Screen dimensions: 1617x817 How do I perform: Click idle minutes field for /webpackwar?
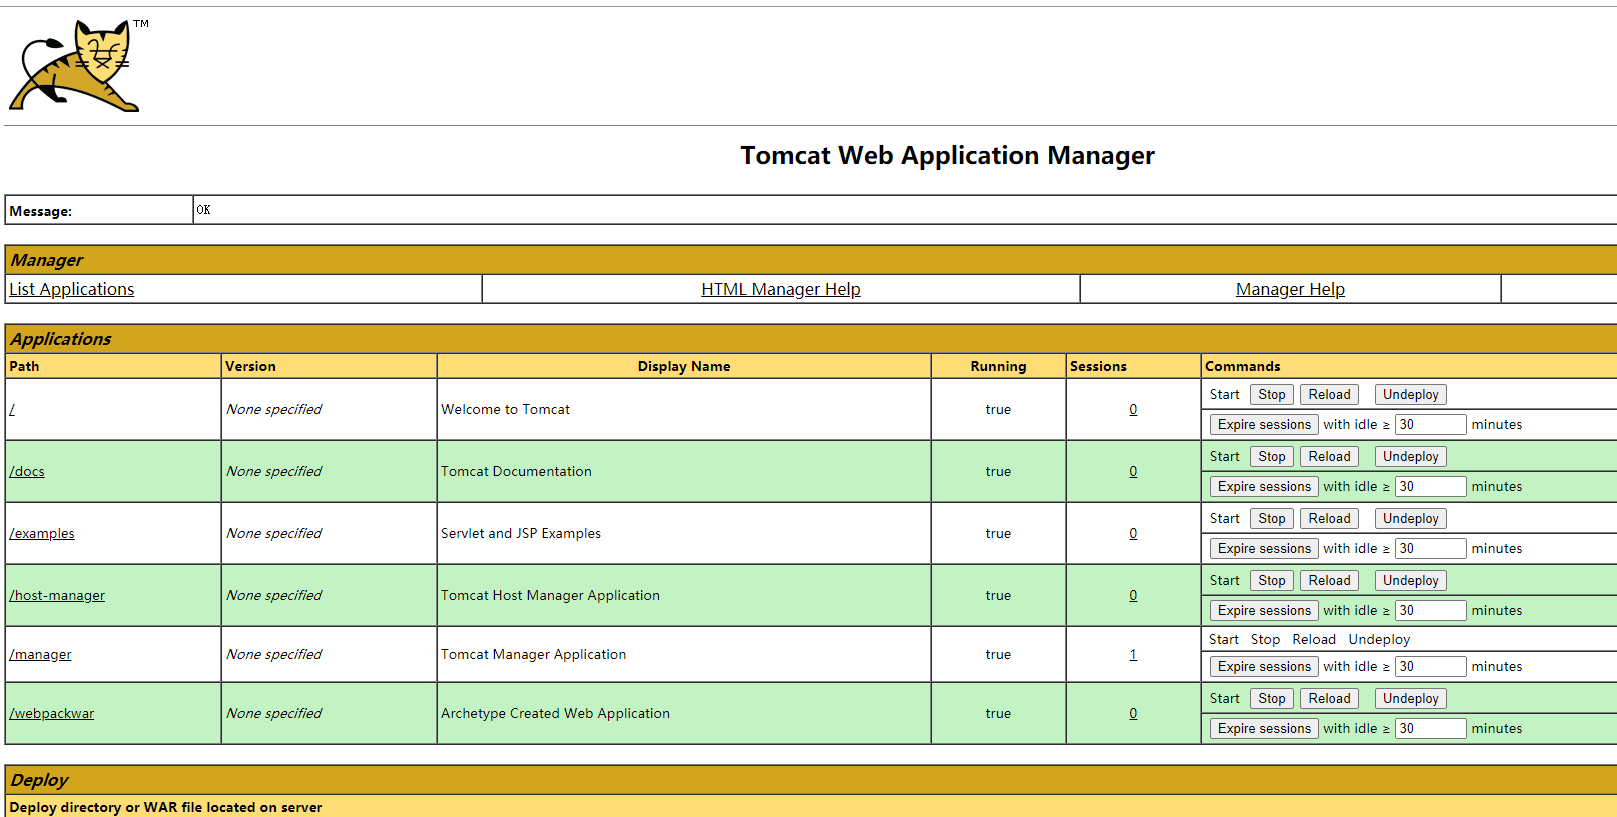[x=1430, y=729]
